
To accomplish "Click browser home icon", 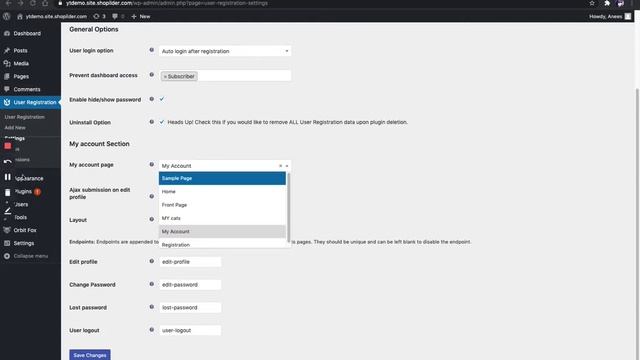I will tap(45, 3).
